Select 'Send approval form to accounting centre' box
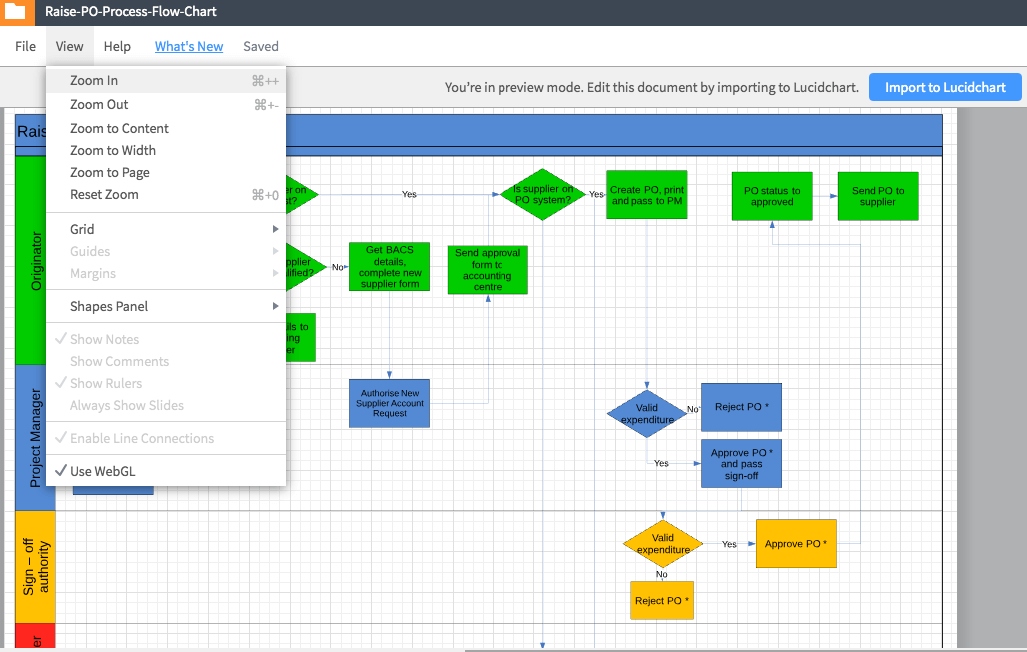The height and width of the screenshot is (652, 1027). click(x=487, y=270)
